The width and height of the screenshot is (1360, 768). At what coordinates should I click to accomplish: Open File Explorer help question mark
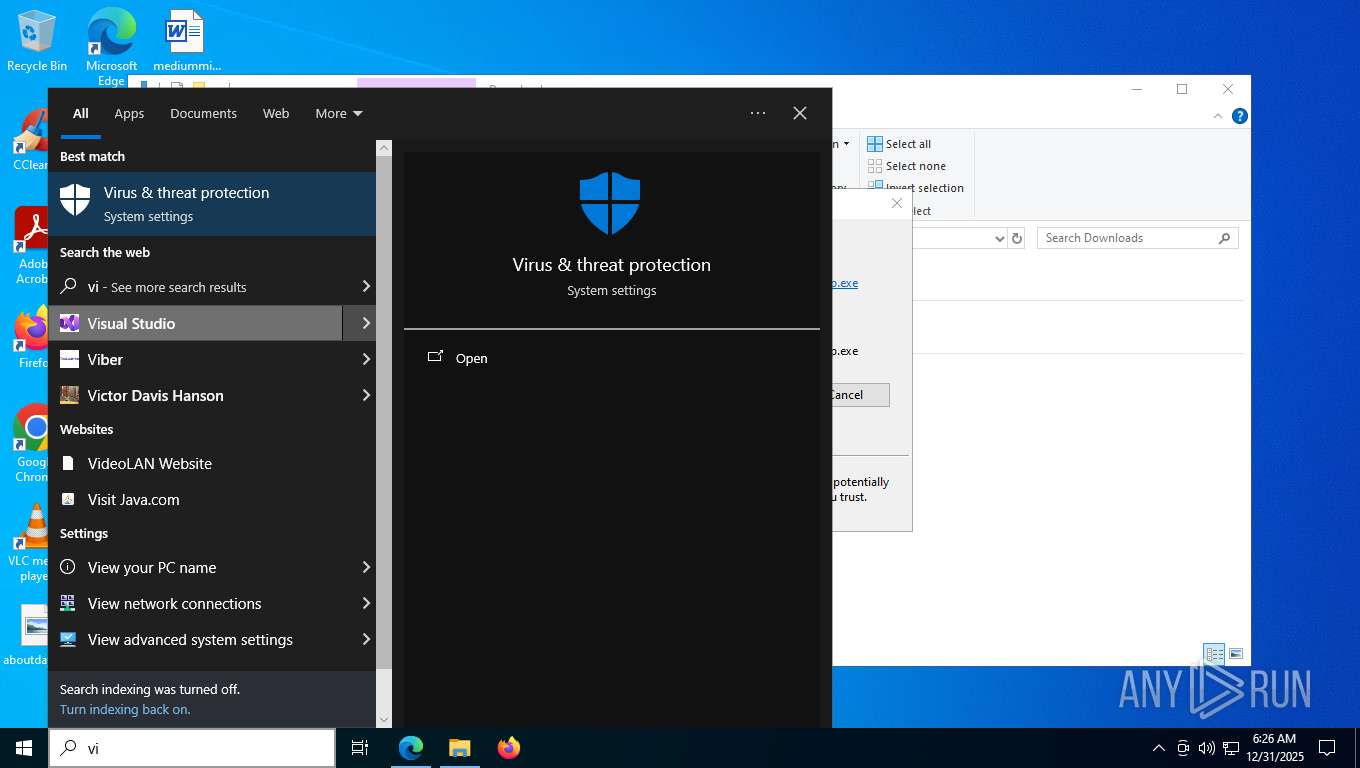(x=1240, y=116)
